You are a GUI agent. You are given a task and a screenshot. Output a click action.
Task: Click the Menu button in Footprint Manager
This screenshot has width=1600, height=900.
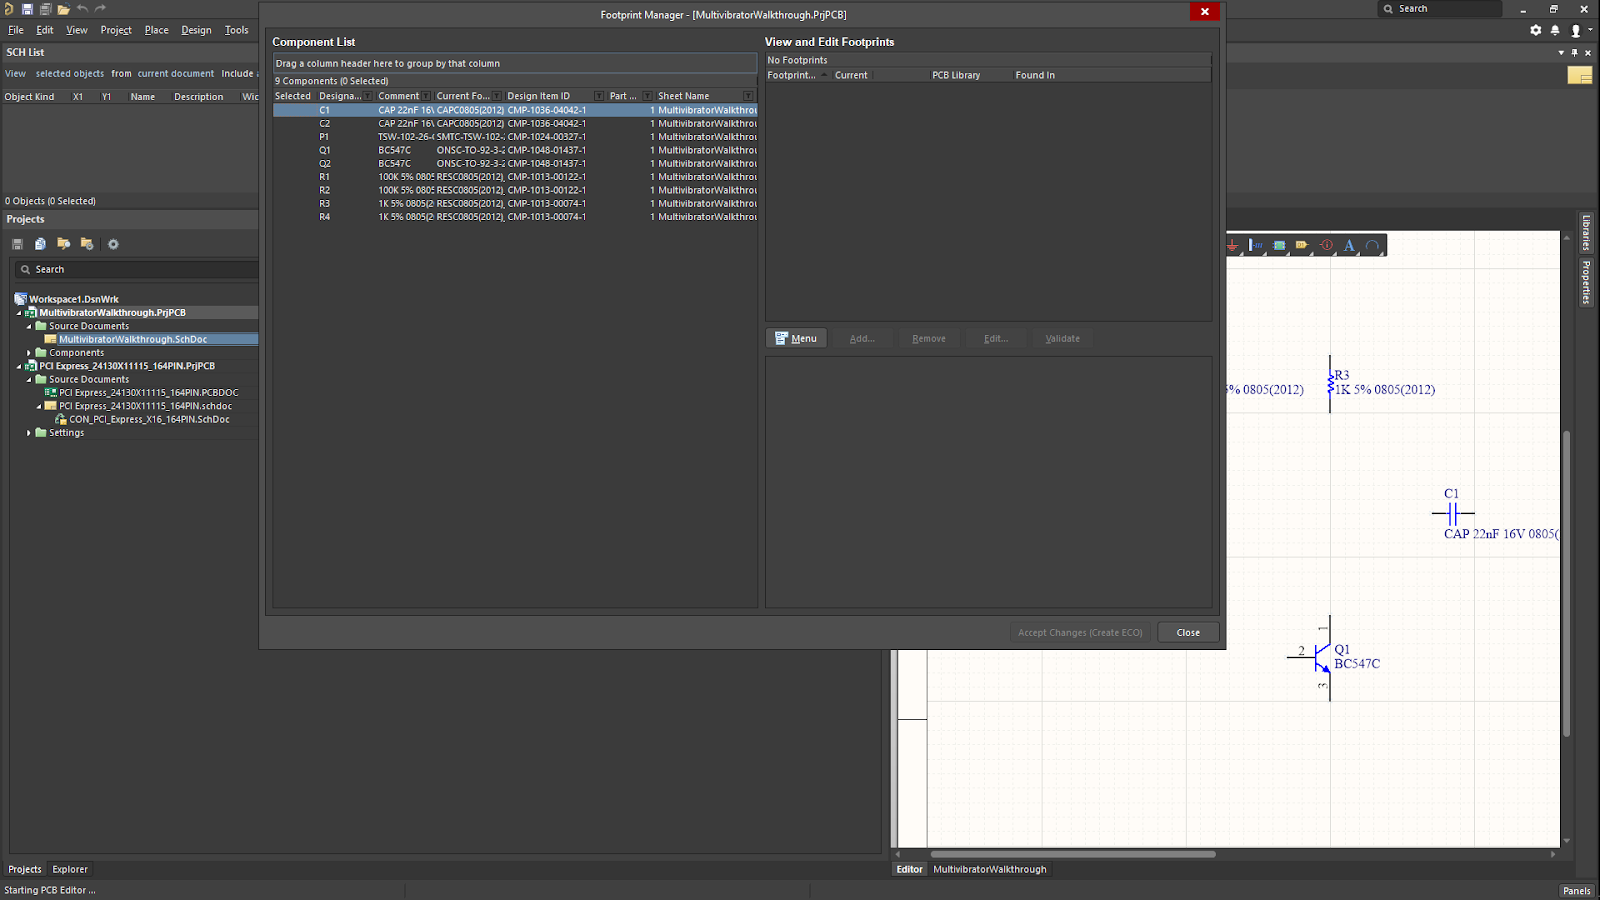796,339
